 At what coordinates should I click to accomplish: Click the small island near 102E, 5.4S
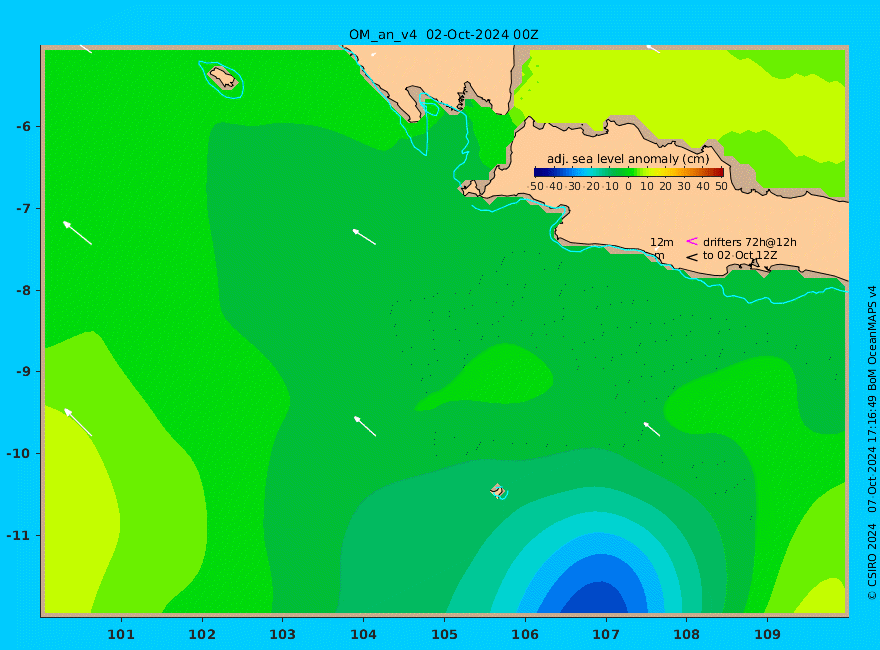(x=223, y=77)
